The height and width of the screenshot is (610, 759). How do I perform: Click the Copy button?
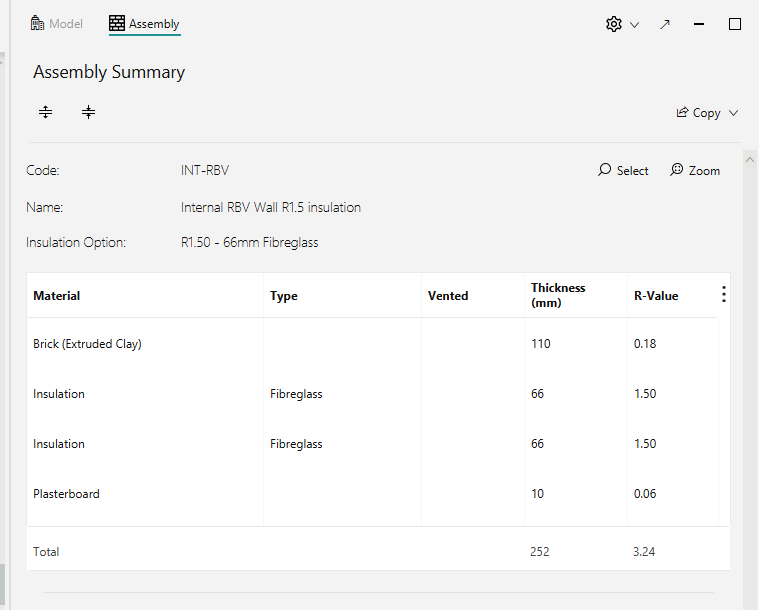pos(707,113)
